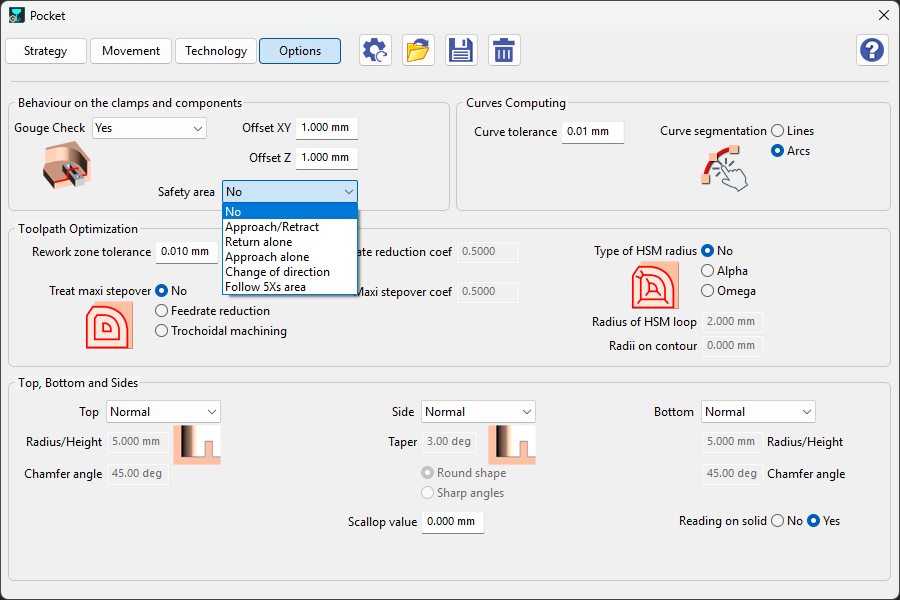Screen dimensions: 900x600
Task: Go to the Technology tab
Action: 215,51
